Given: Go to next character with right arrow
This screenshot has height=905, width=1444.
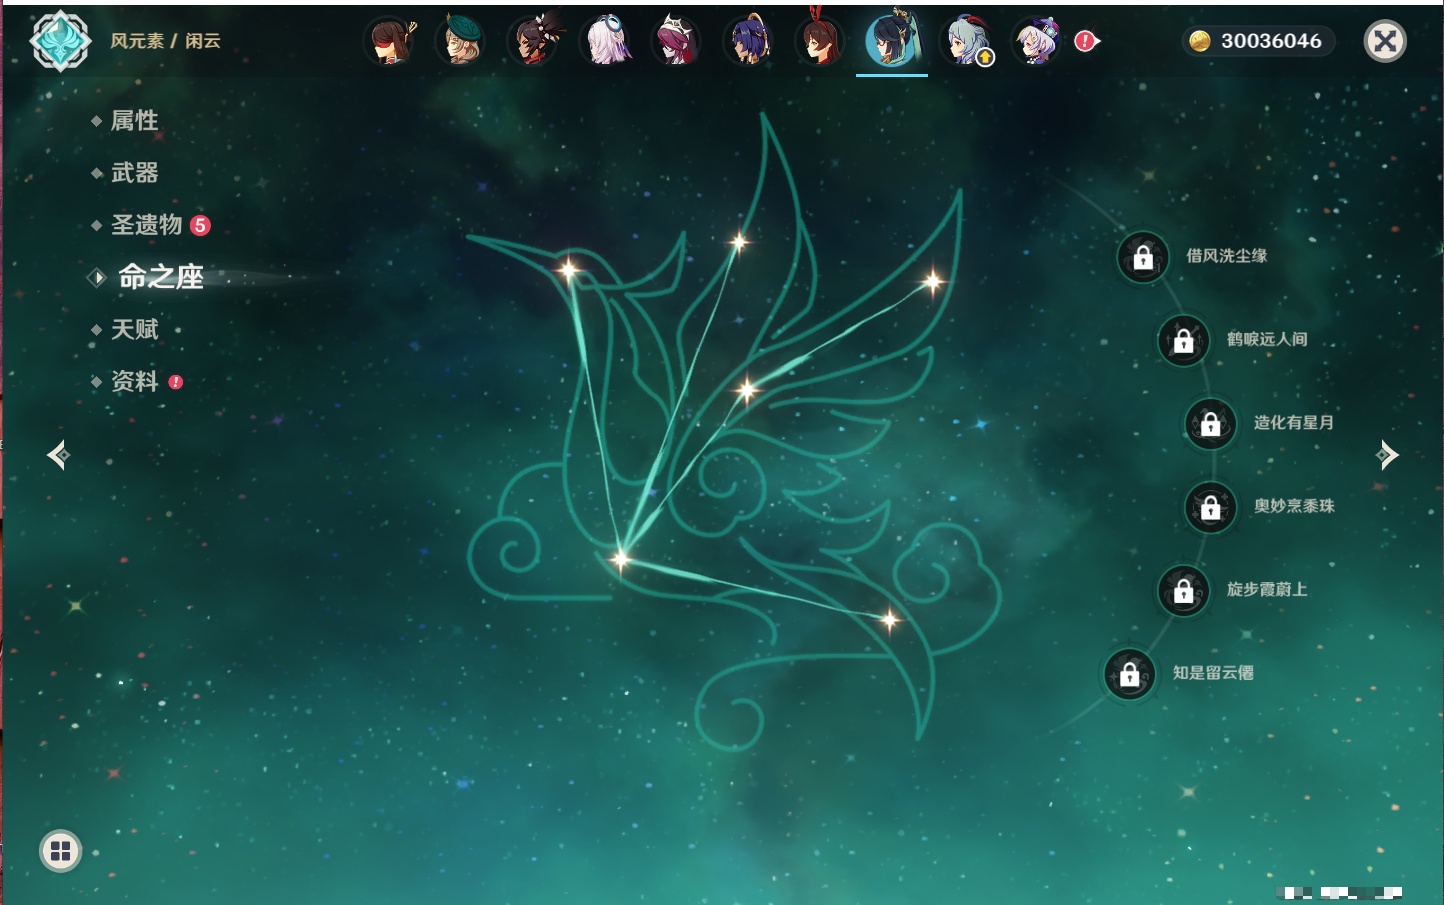Looking at the screenshot, I should coord(1387,455).
